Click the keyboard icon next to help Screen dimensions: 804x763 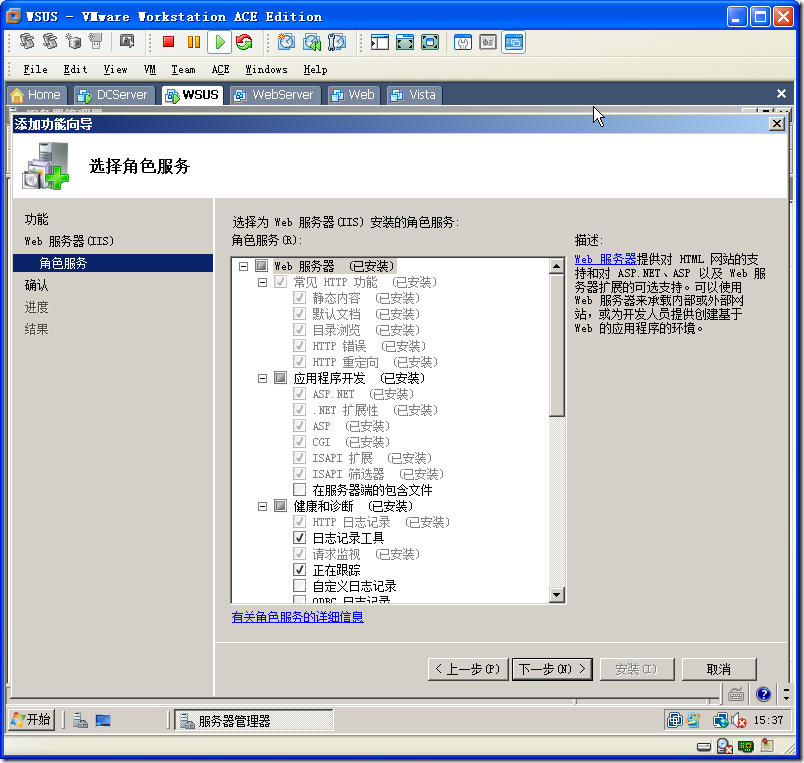click(x=736, y=694)
